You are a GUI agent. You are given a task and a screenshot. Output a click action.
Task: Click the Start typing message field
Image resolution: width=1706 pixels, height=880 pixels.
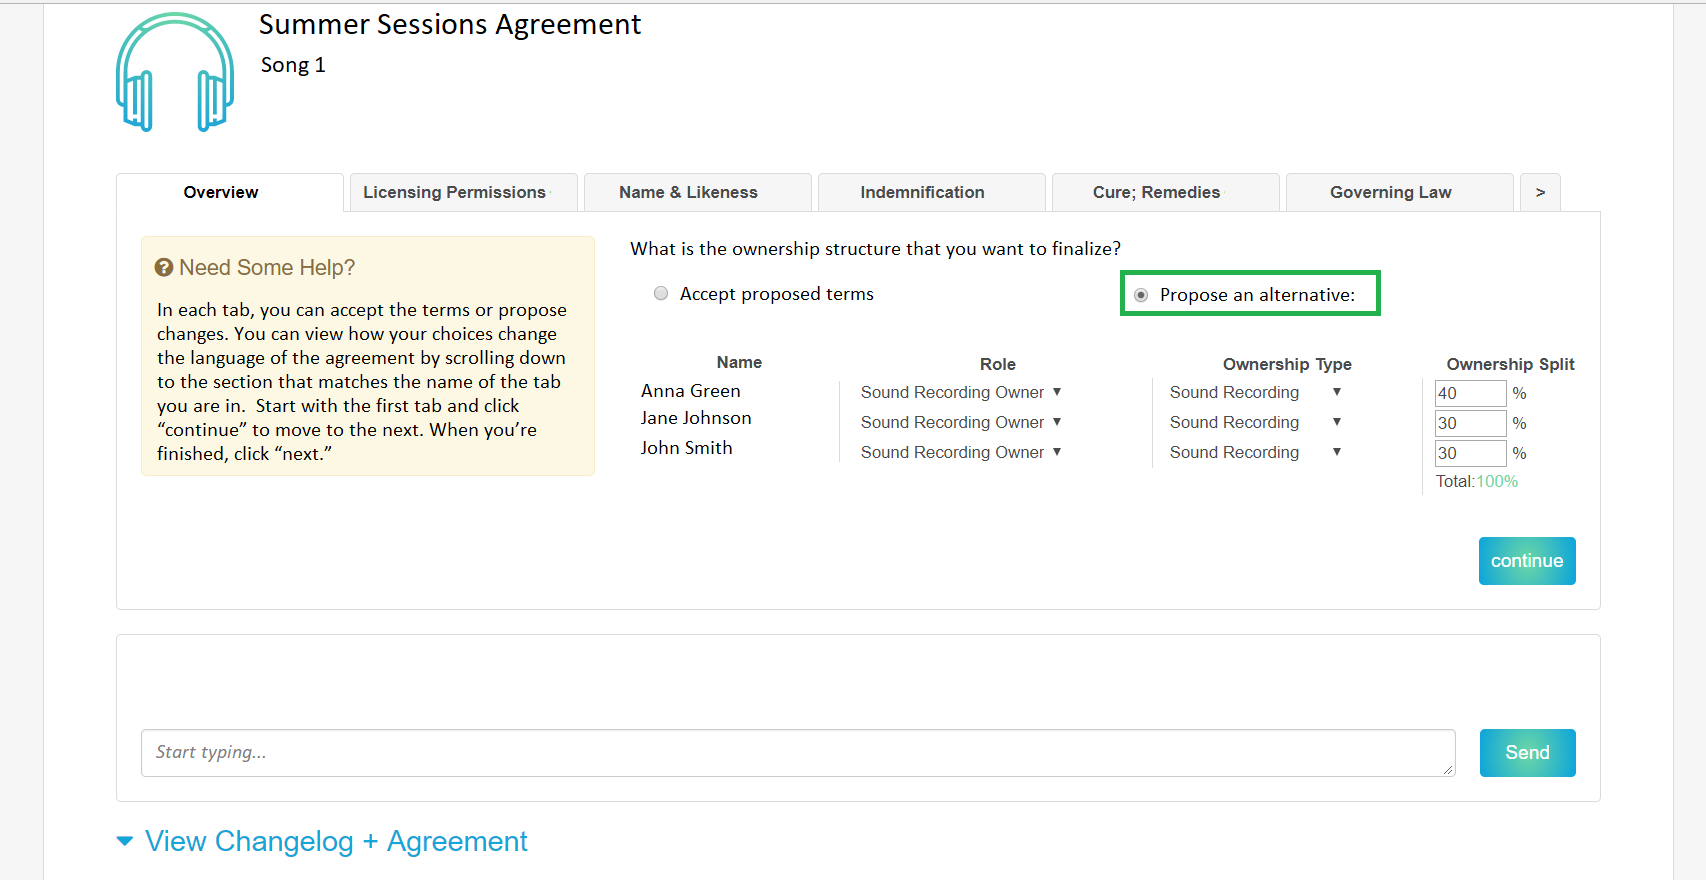tap(797, 753)
